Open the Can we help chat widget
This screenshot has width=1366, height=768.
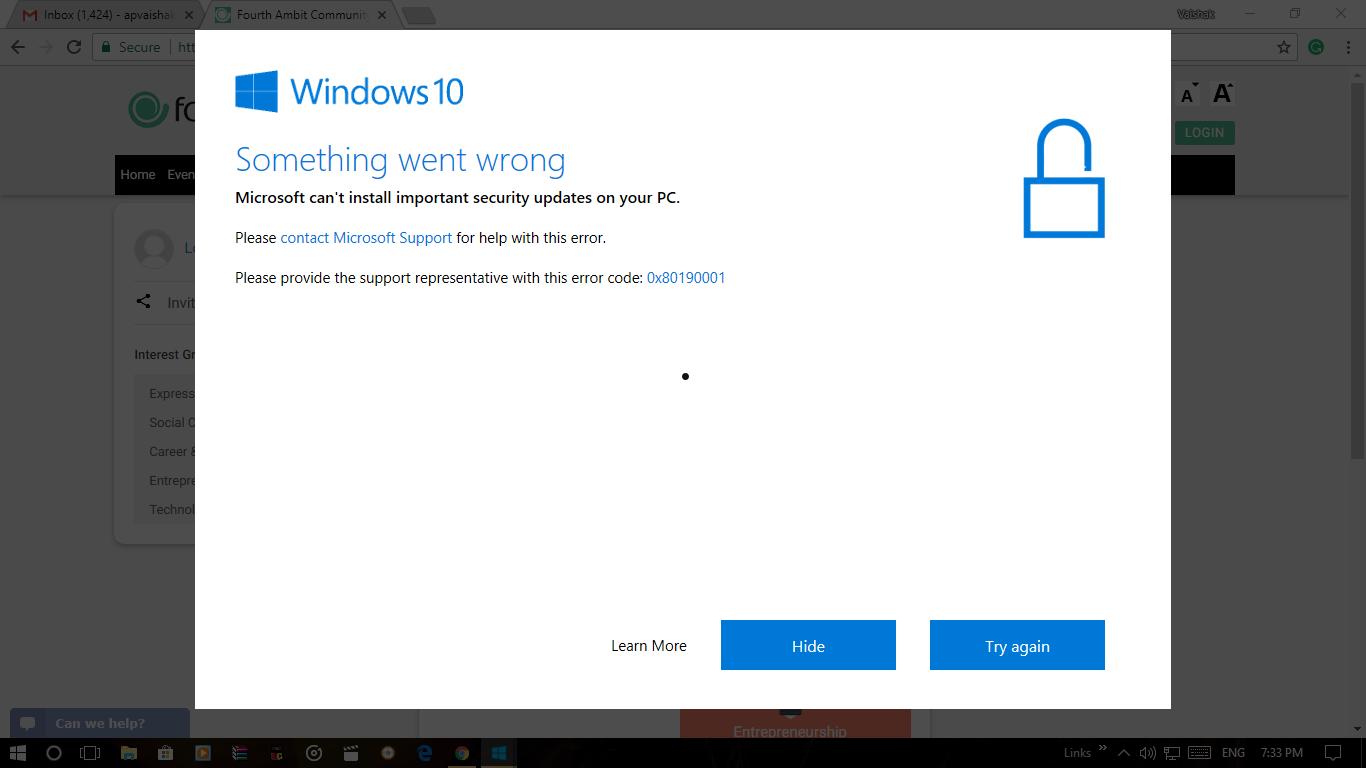pos(100,723)
